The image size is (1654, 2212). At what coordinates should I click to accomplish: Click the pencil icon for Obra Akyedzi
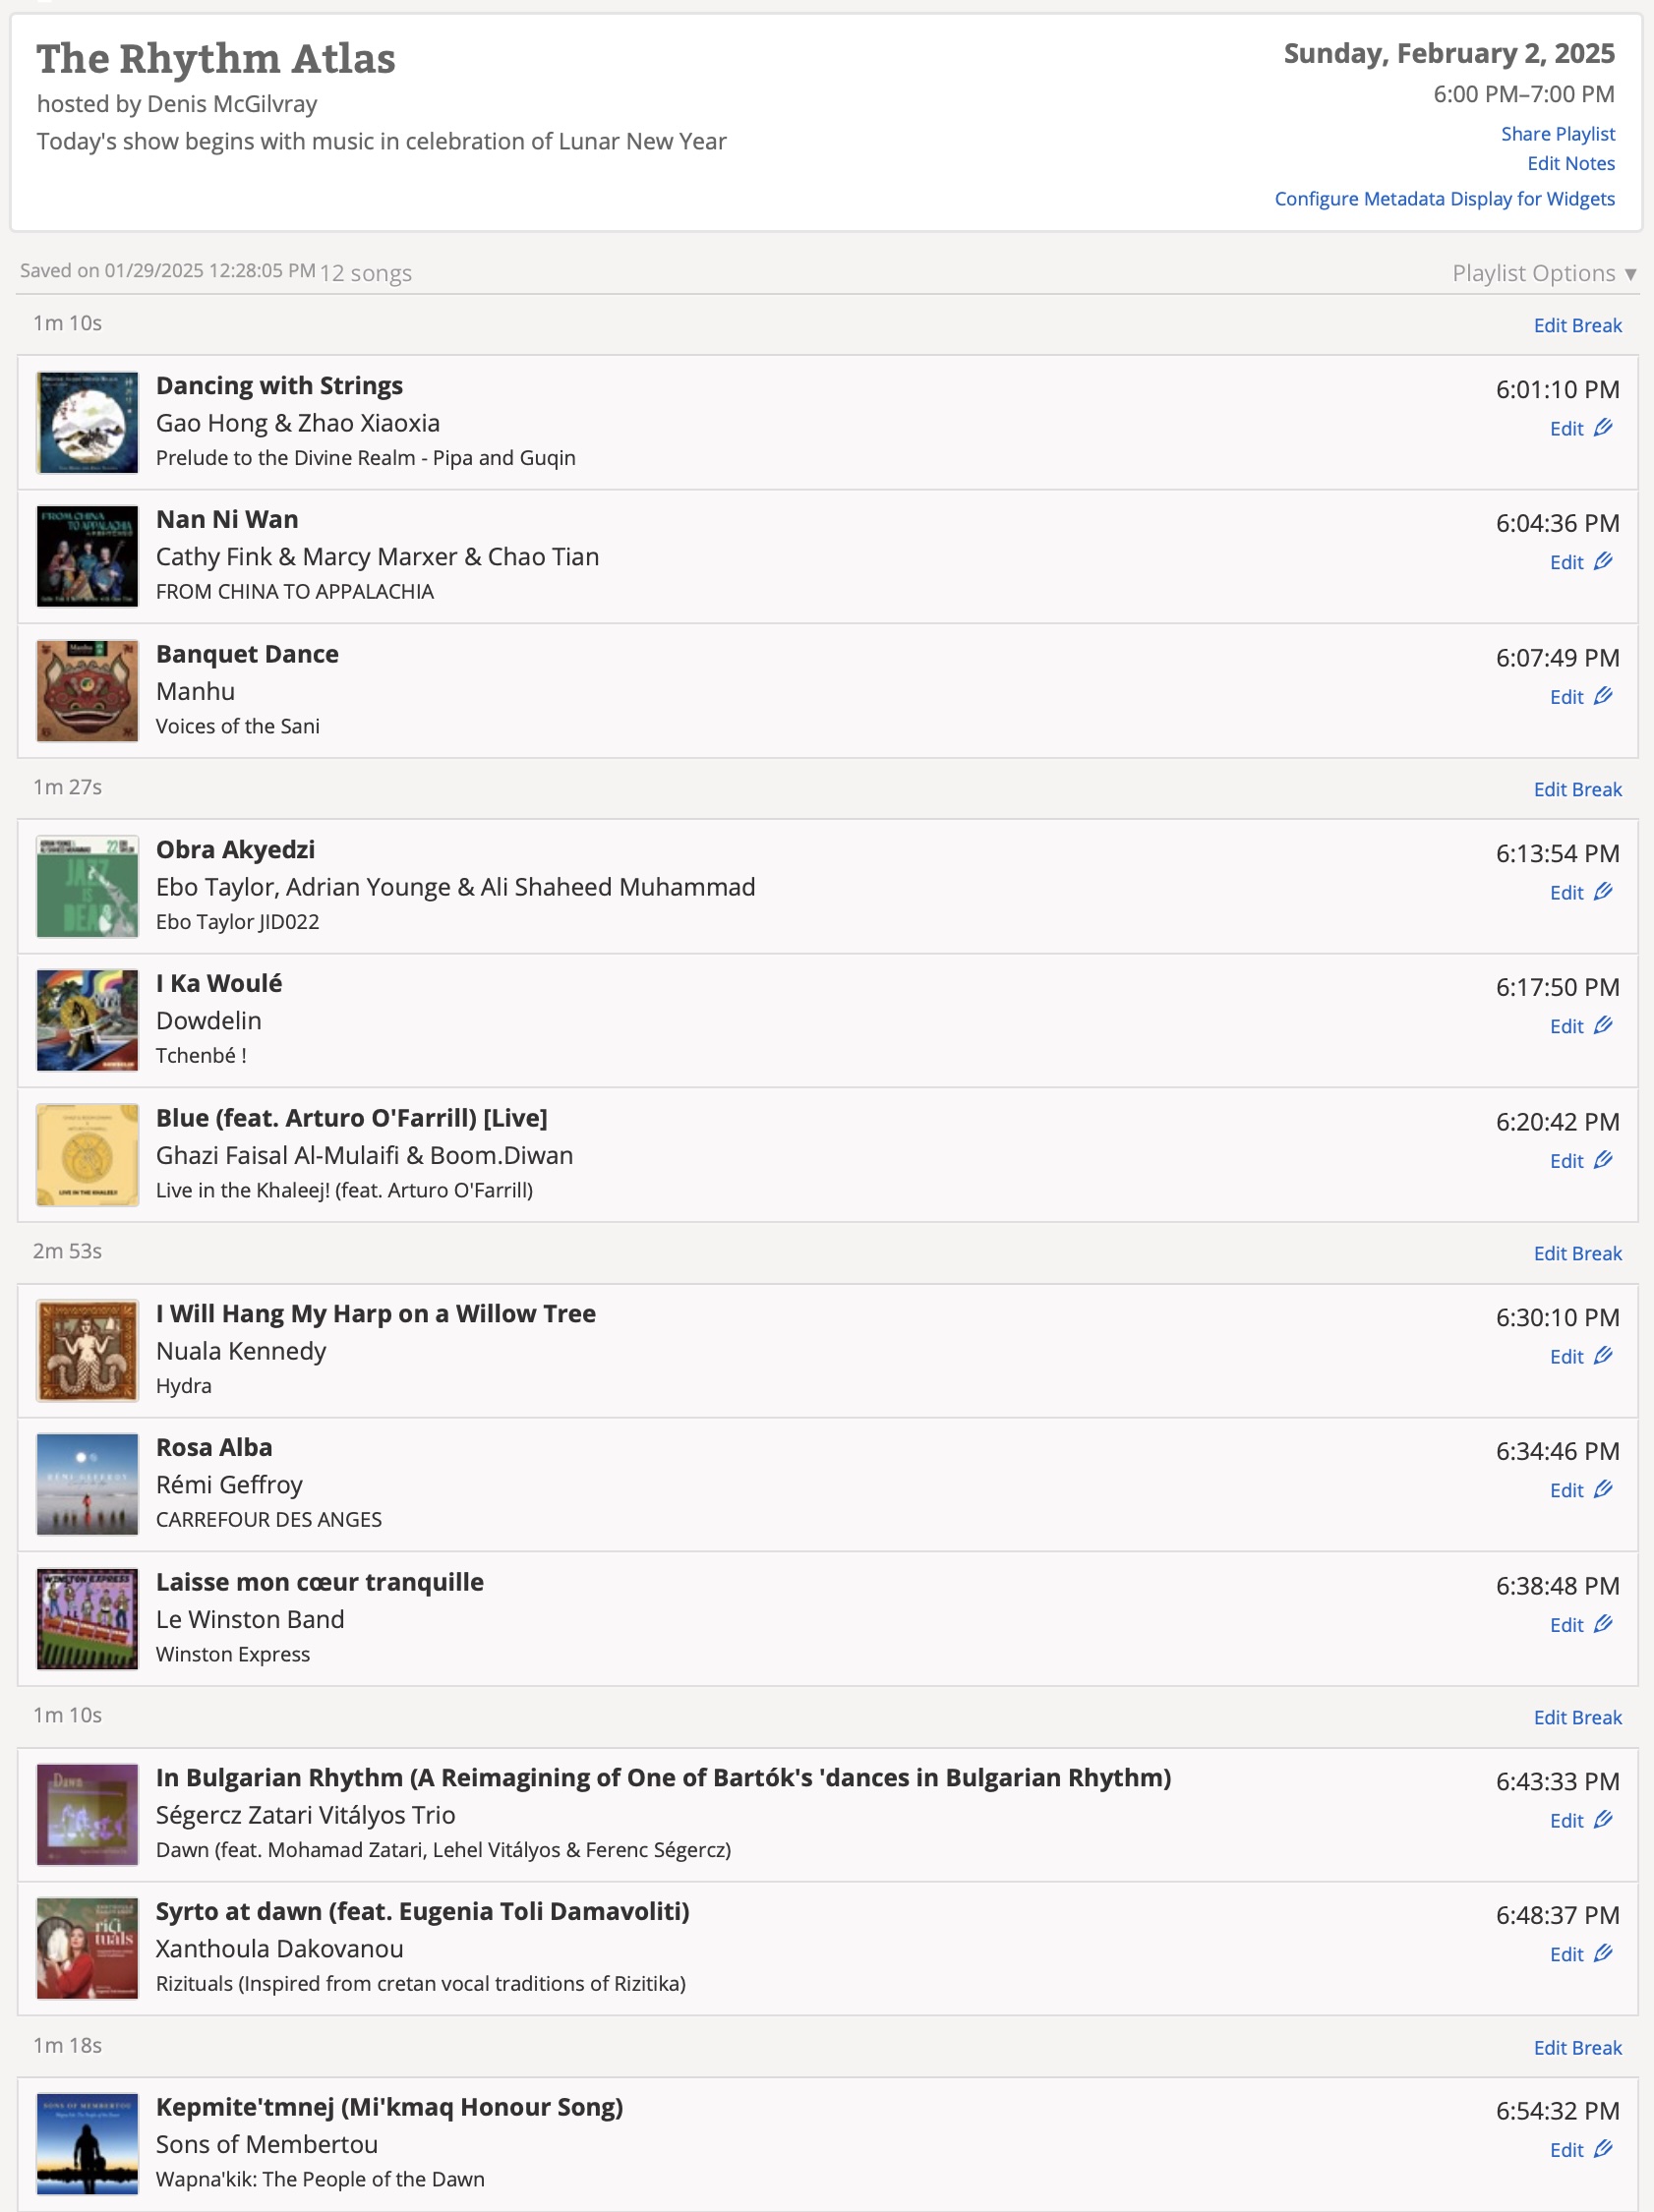[x=1603, y=892]
